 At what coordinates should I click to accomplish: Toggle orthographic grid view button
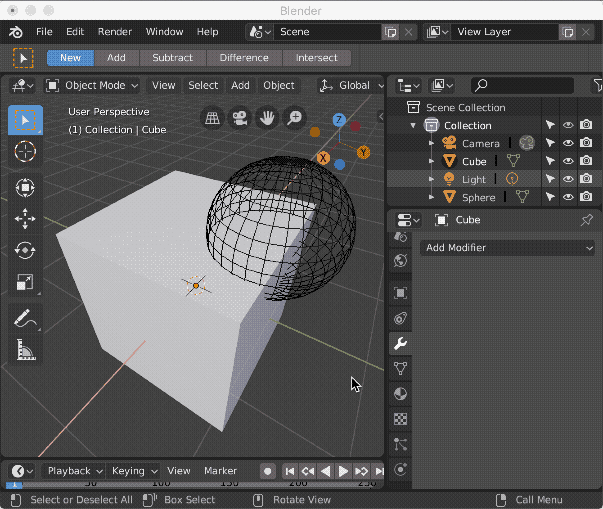(212, 118)
